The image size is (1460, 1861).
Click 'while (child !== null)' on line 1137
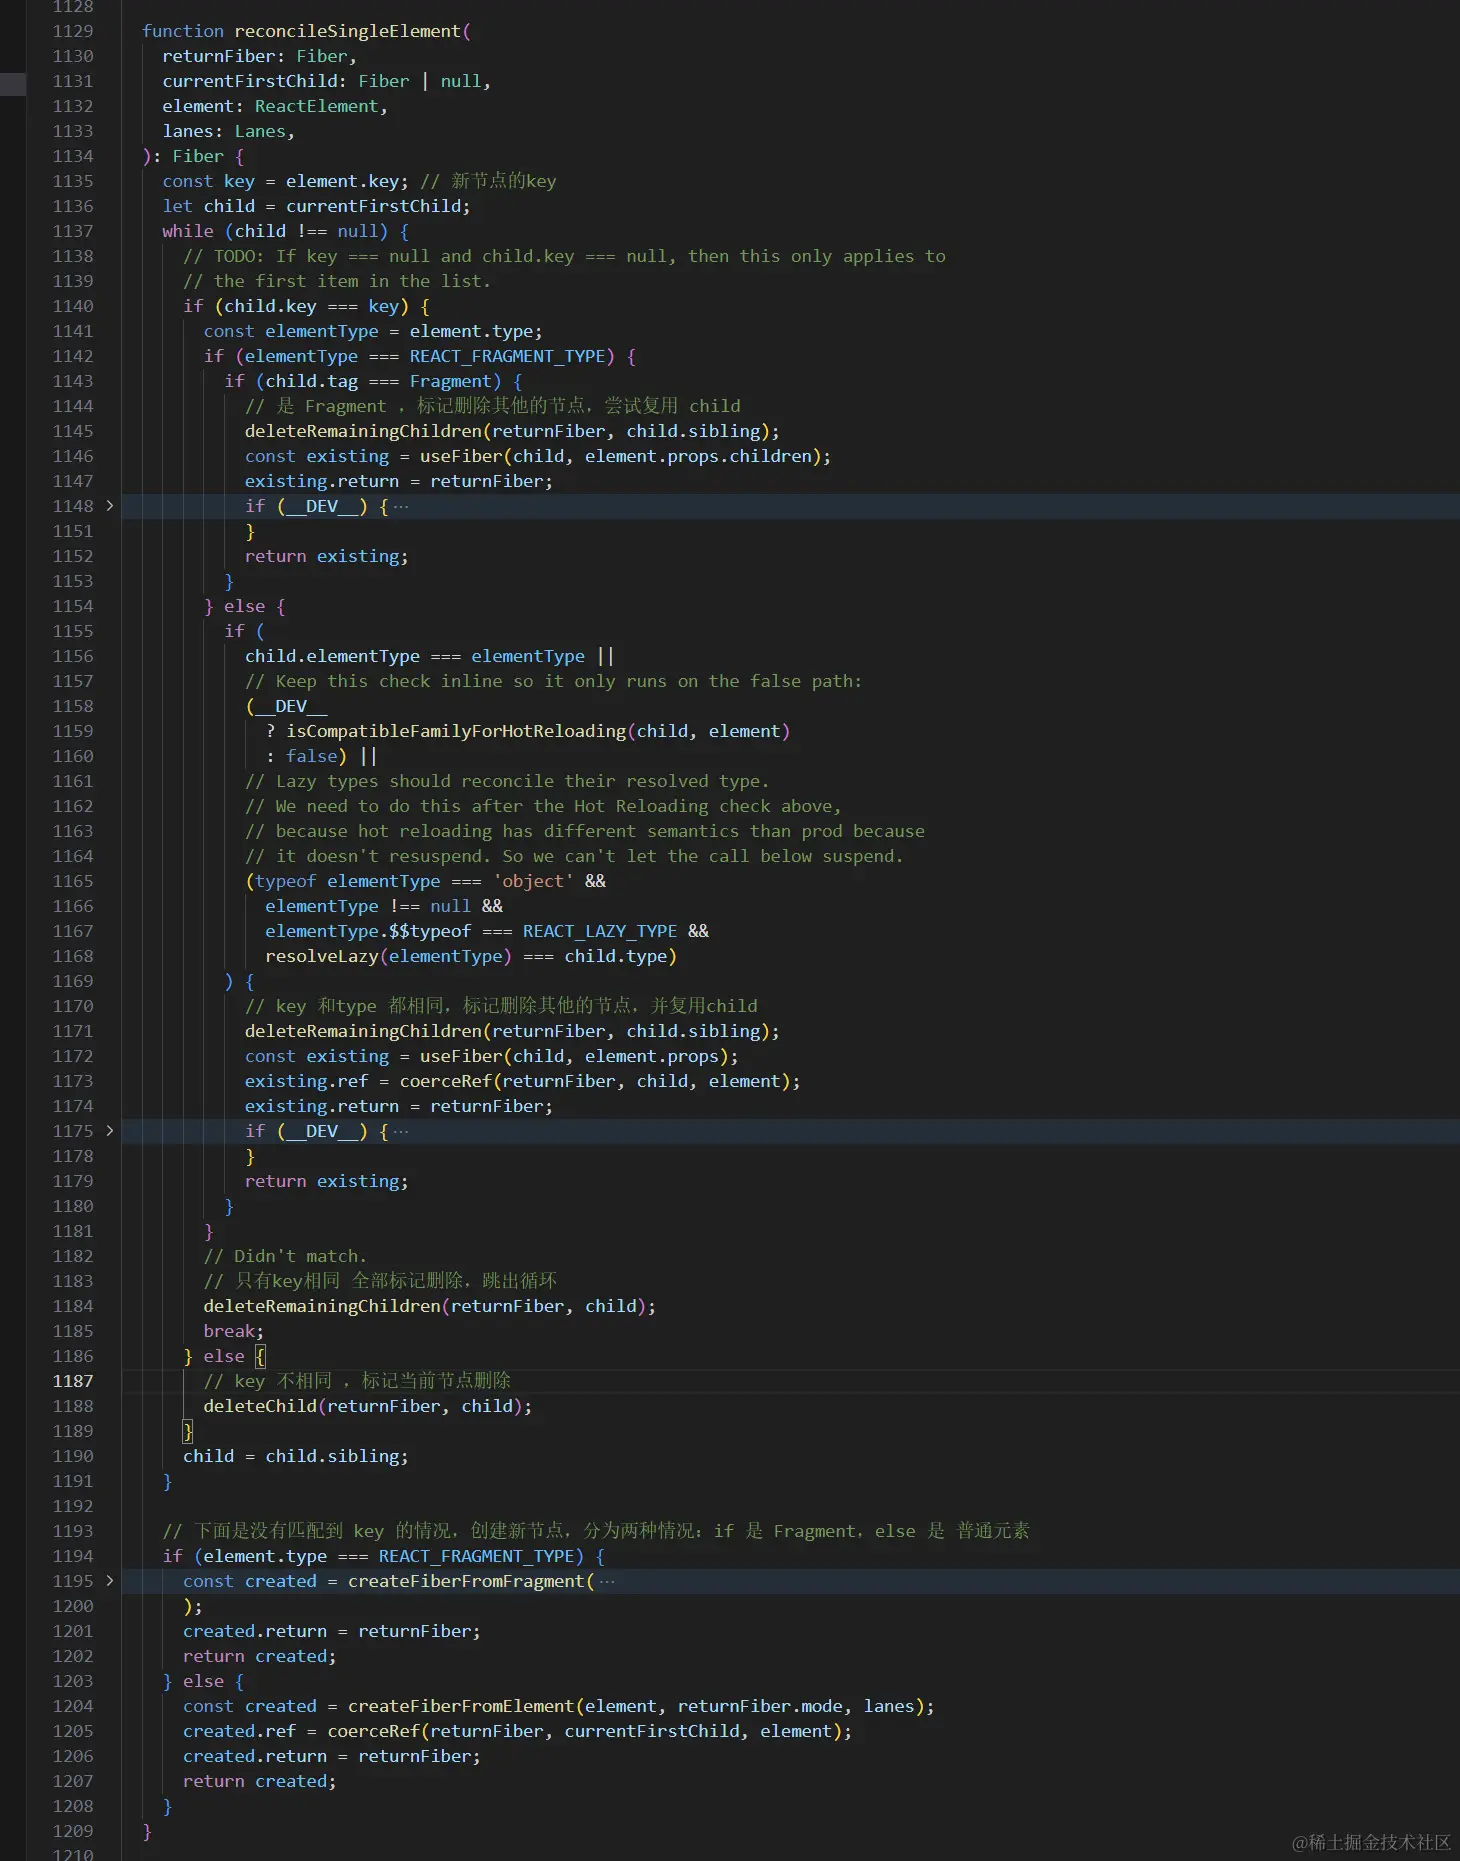point(275,231)
